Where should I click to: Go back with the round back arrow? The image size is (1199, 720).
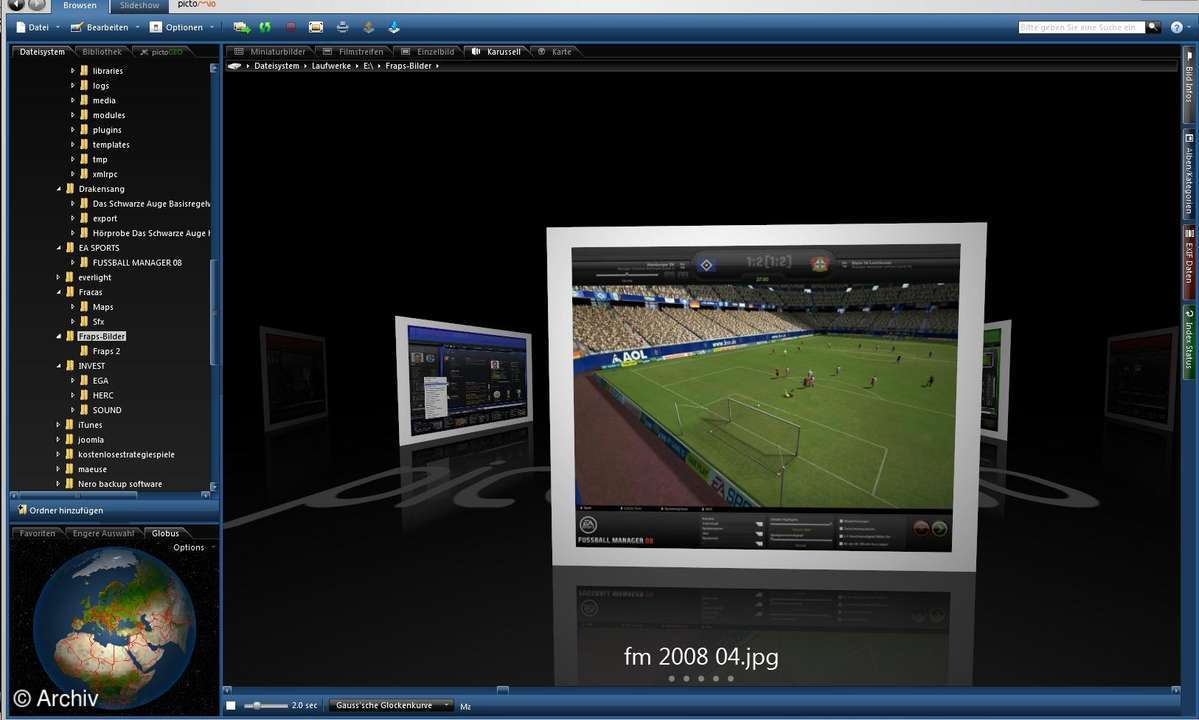(x=16, y=5)
